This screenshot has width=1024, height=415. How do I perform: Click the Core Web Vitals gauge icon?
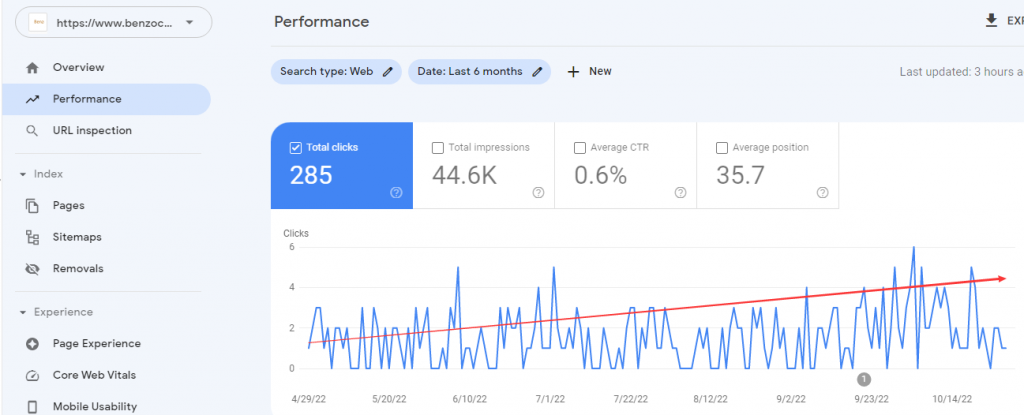(32, 376)
